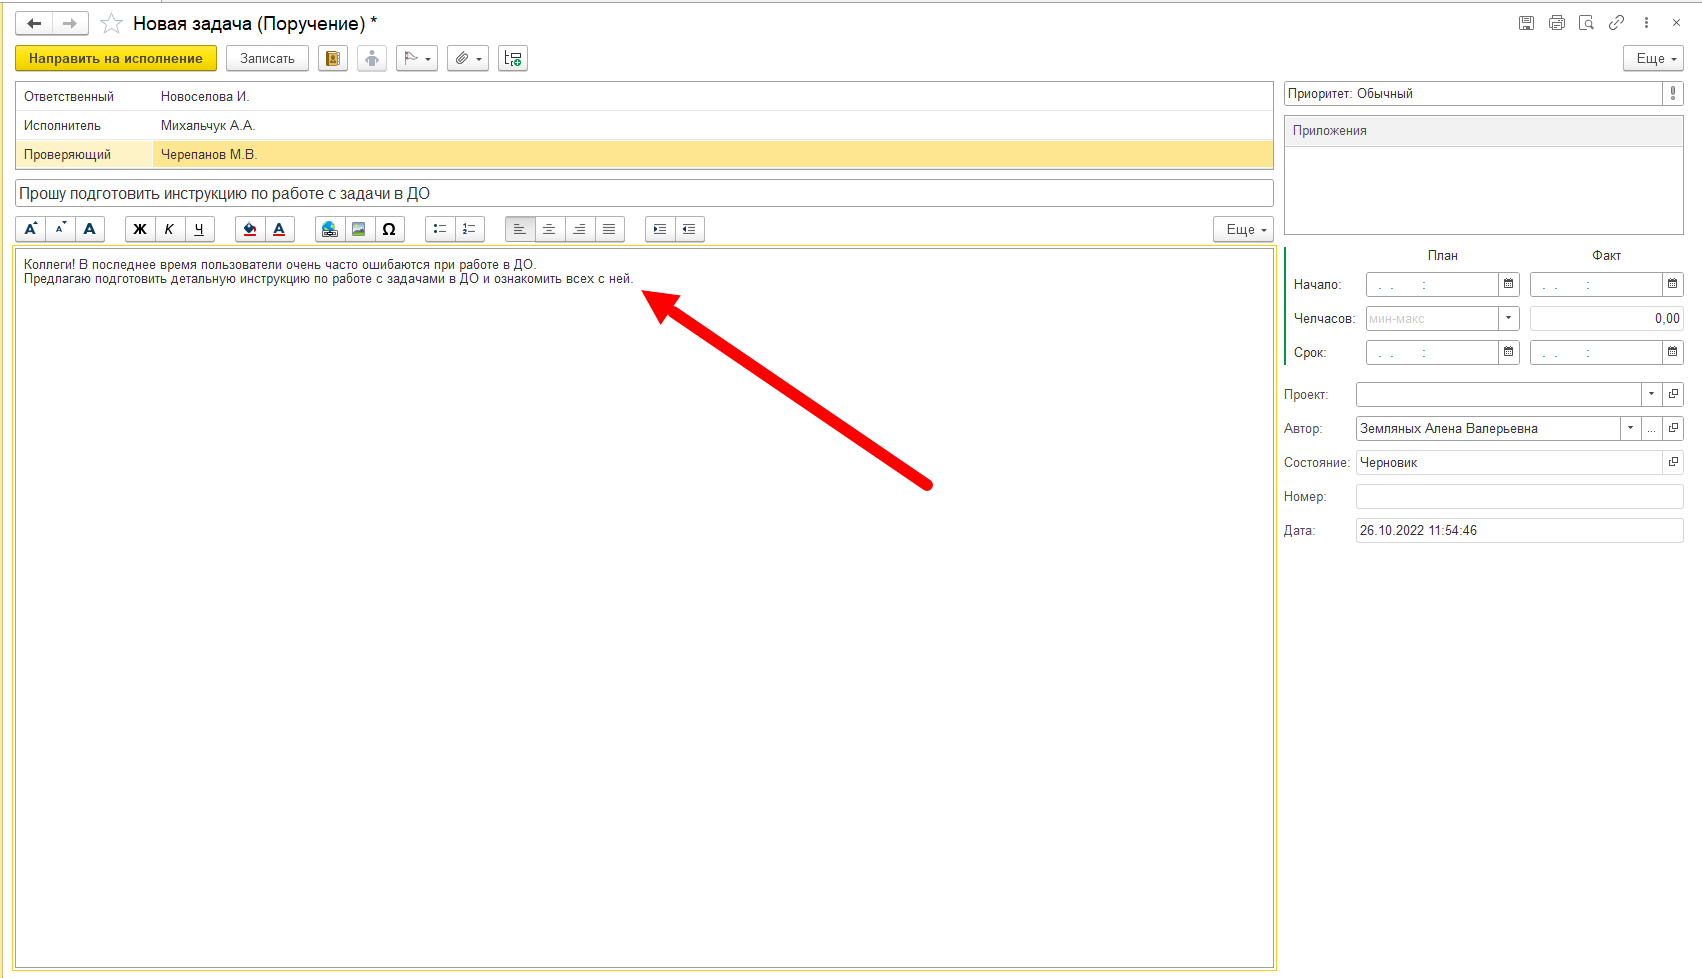
Task: Open the font selection button
Action: click(x=90, y=229)
